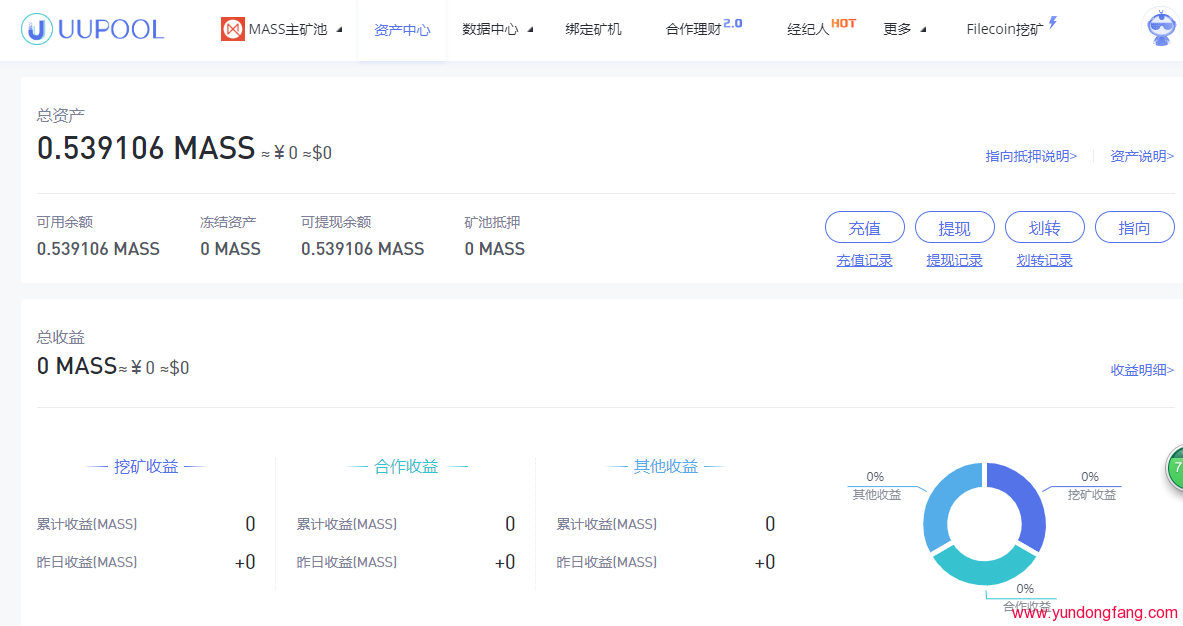
Task: Open the robot avatar icon
Action: point(1160,28)
